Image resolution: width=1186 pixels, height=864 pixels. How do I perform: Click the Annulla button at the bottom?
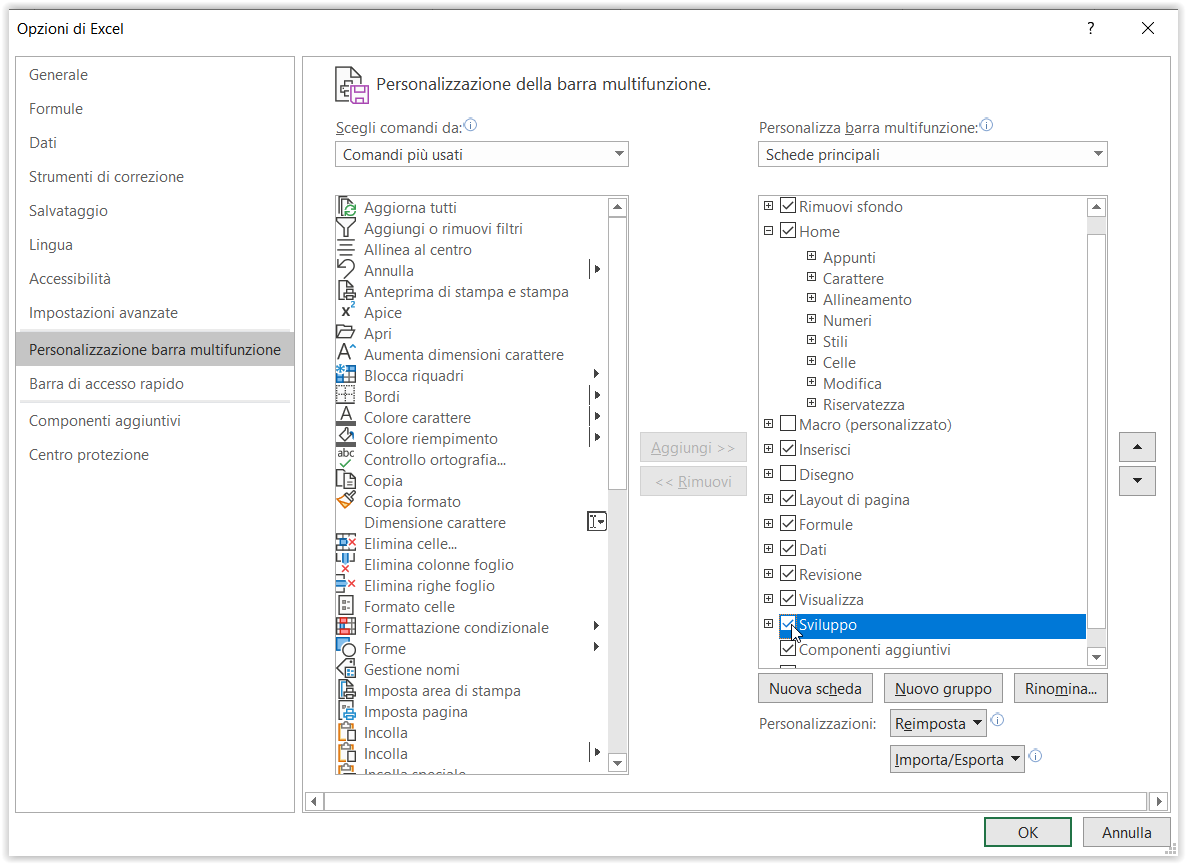point(1126,832)
